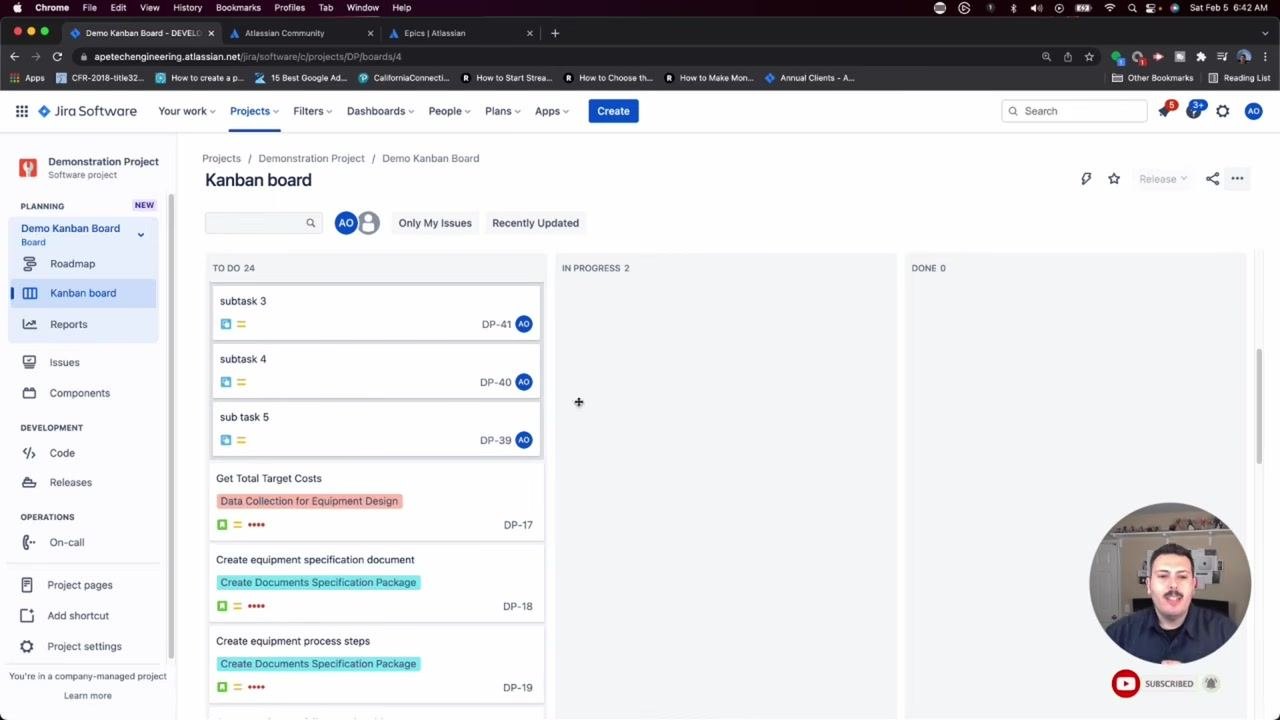Open the AO profile avatar in header

1253,111
